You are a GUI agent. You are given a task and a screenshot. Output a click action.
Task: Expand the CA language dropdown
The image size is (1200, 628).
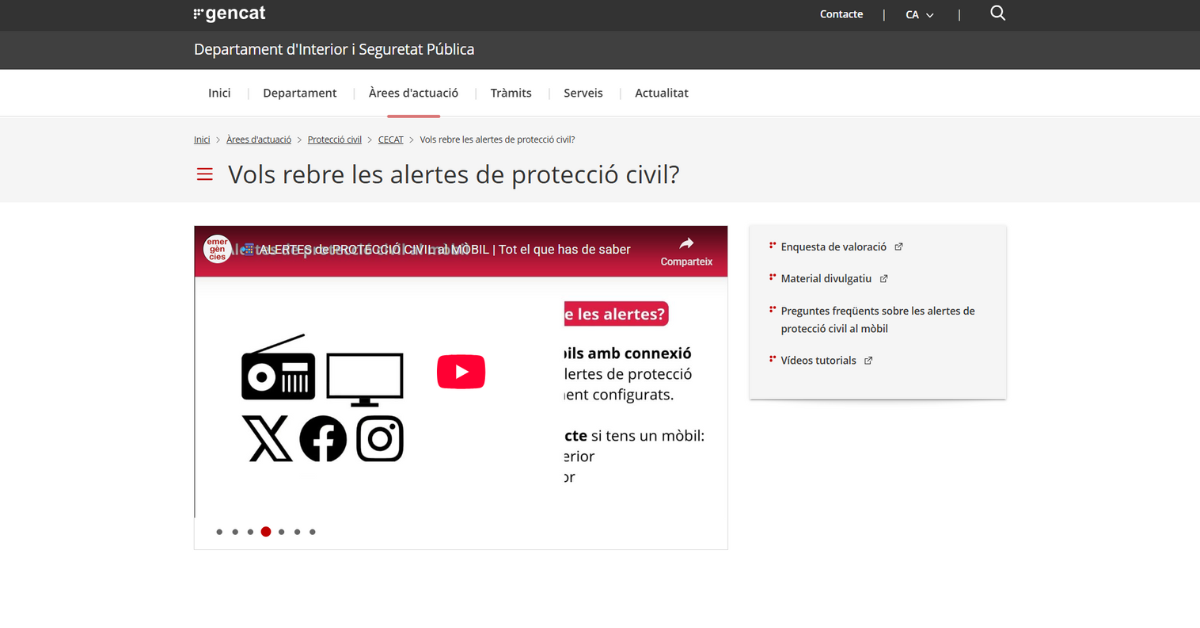coord(918,15)
